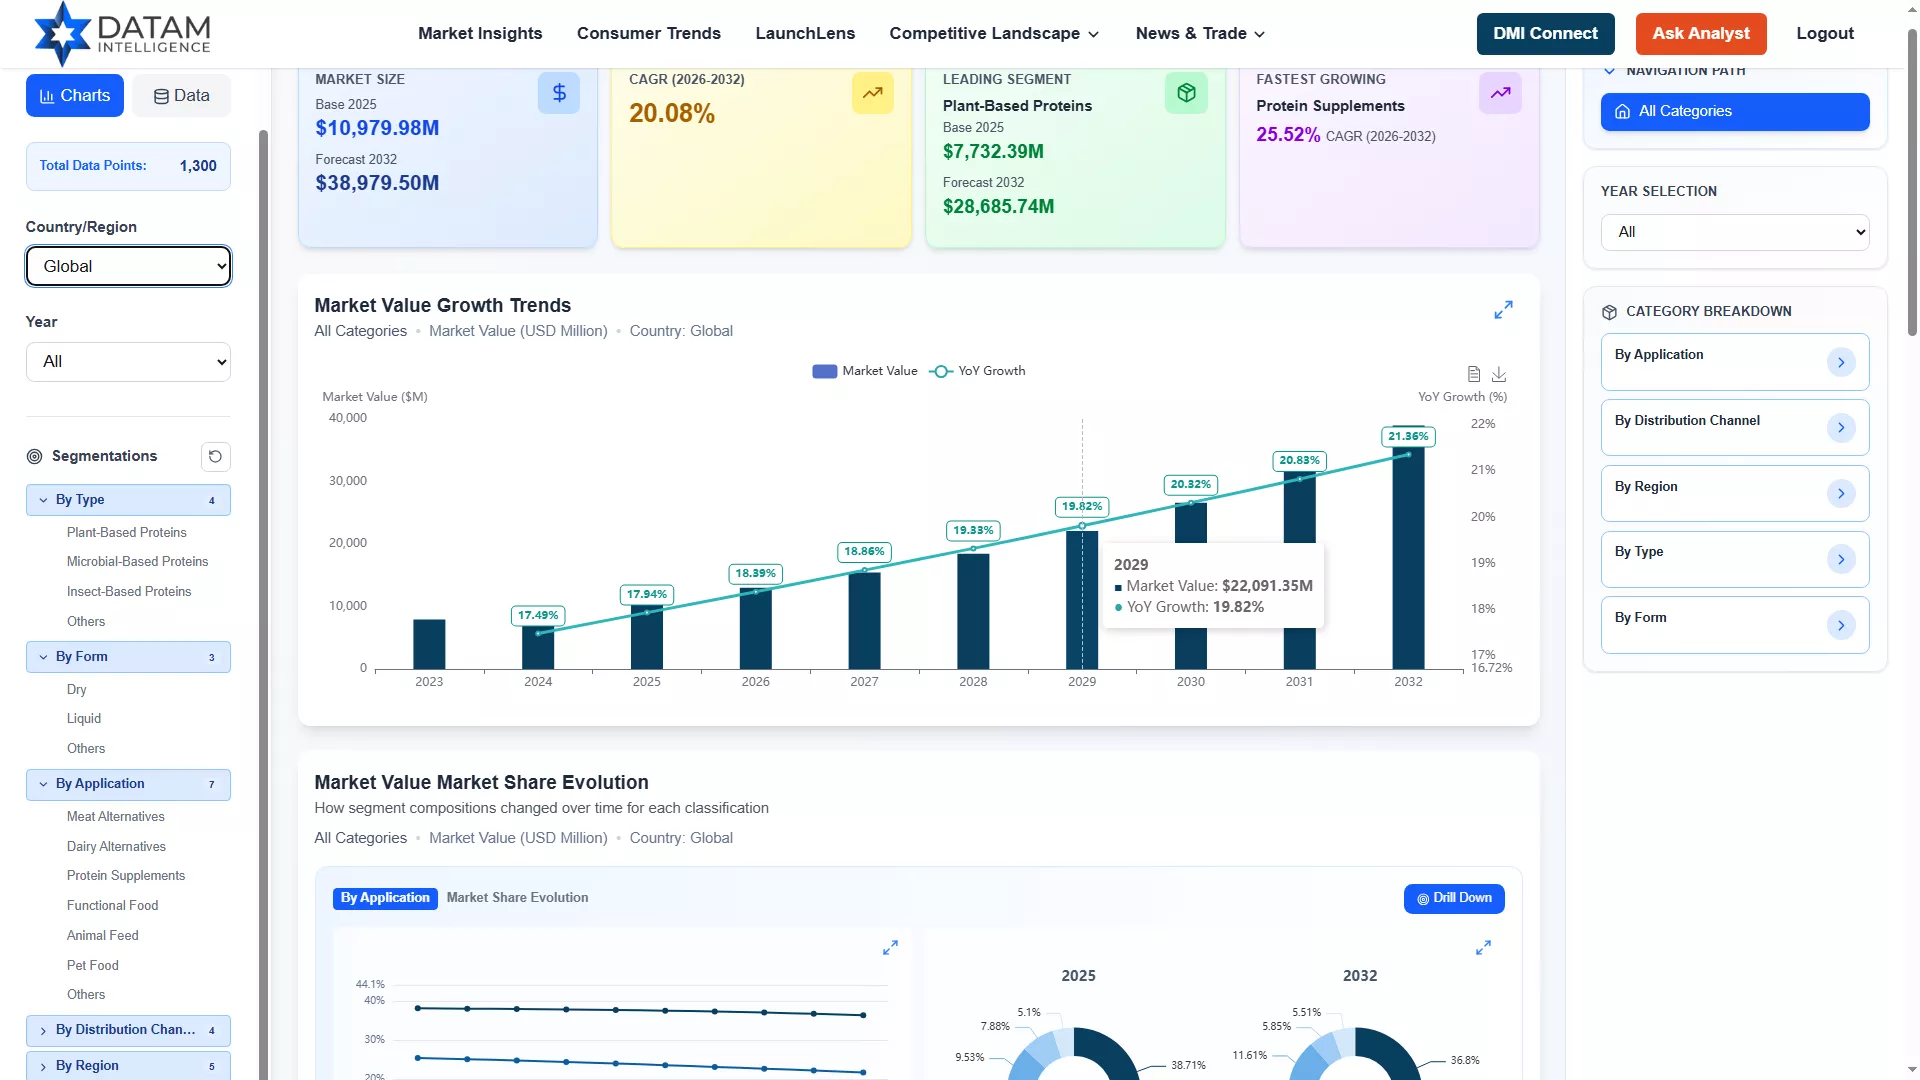Viewport: 1920px width, 1080px height.
Task: Click the 21.36% YoY growth data label
Action: pyautogui.click(x=1408, y=437)
